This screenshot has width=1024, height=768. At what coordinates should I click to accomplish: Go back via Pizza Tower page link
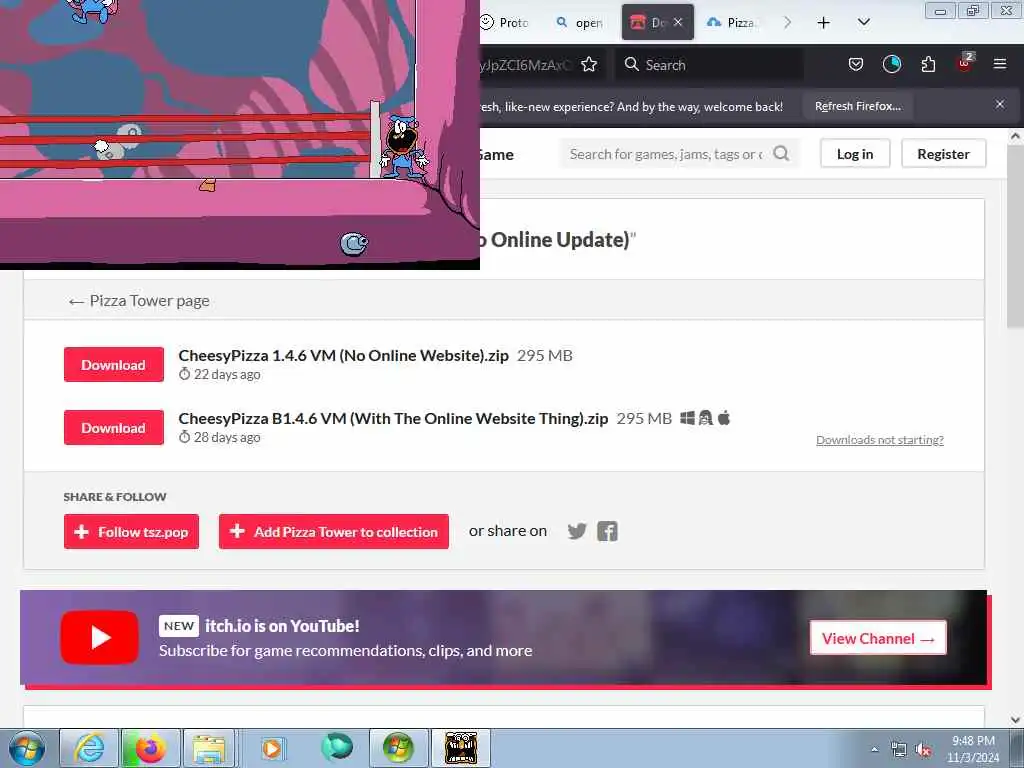pos(139,300)
